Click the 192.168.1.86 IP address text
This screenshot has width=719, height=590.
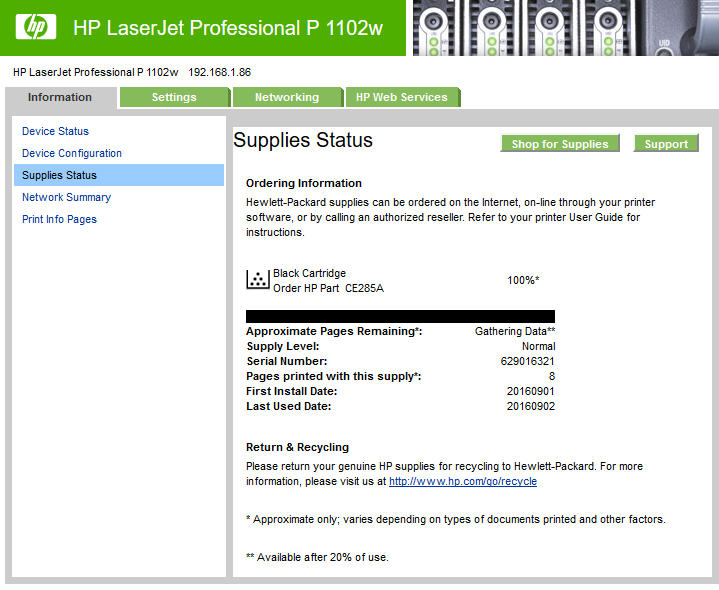[x=219, y=72]
